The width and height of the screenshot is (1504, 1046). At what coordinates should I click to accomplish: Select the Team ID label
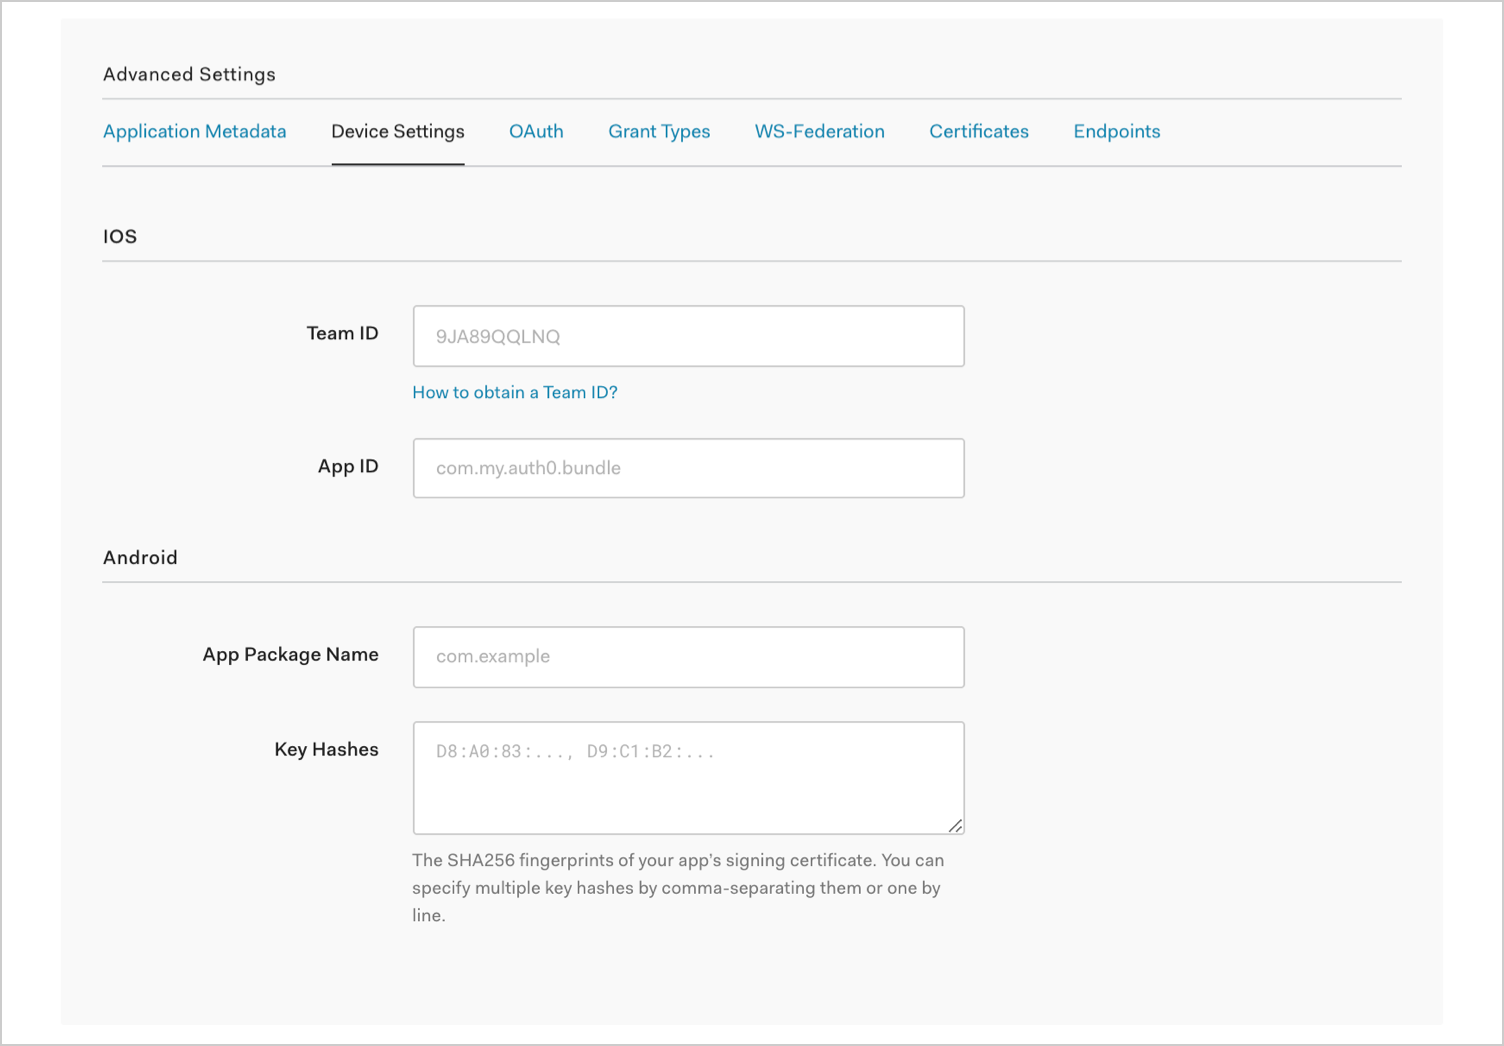click(342, 334)
